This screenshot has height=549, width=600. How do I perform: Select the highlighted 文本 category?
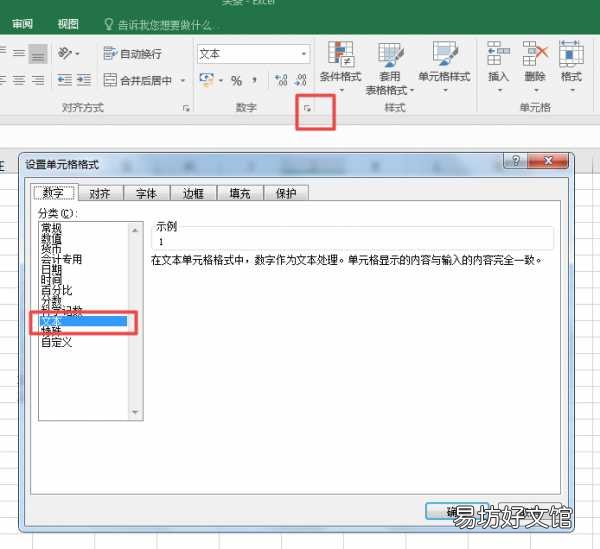tap(83, 321)
